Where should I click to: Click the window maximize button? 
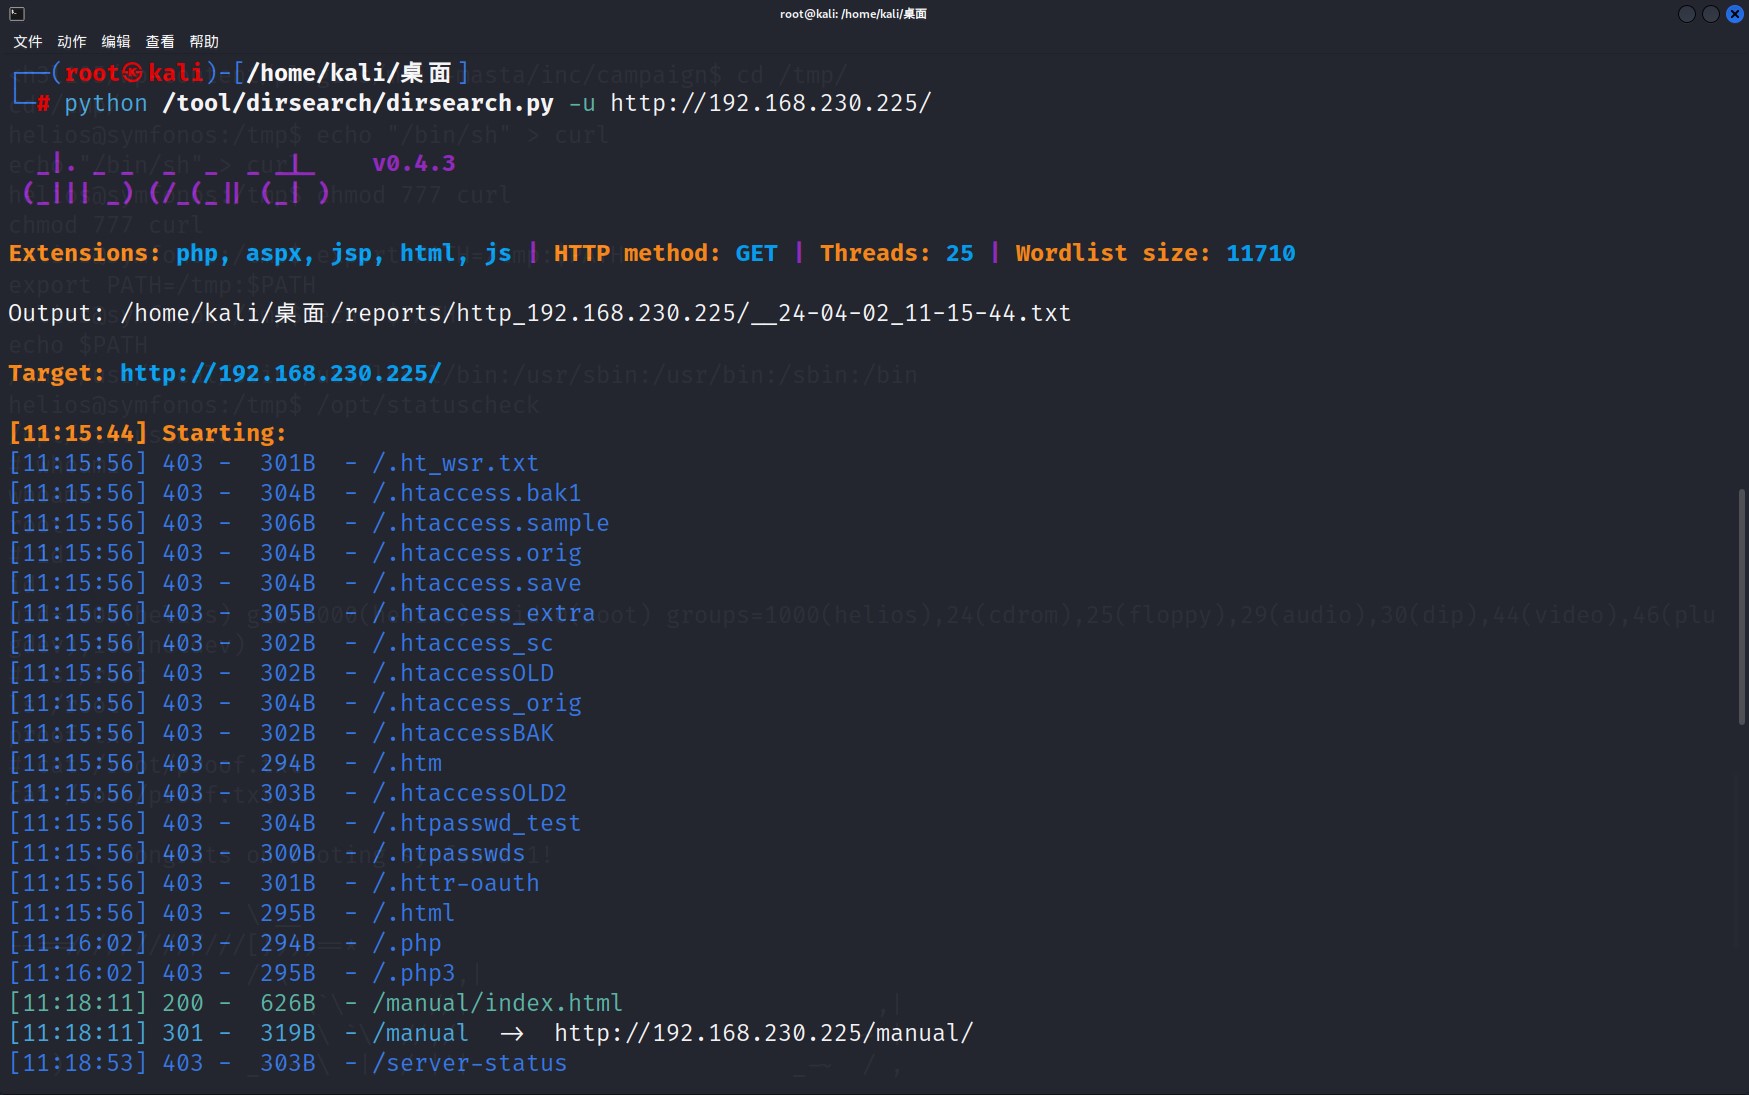pos(1711,13)
